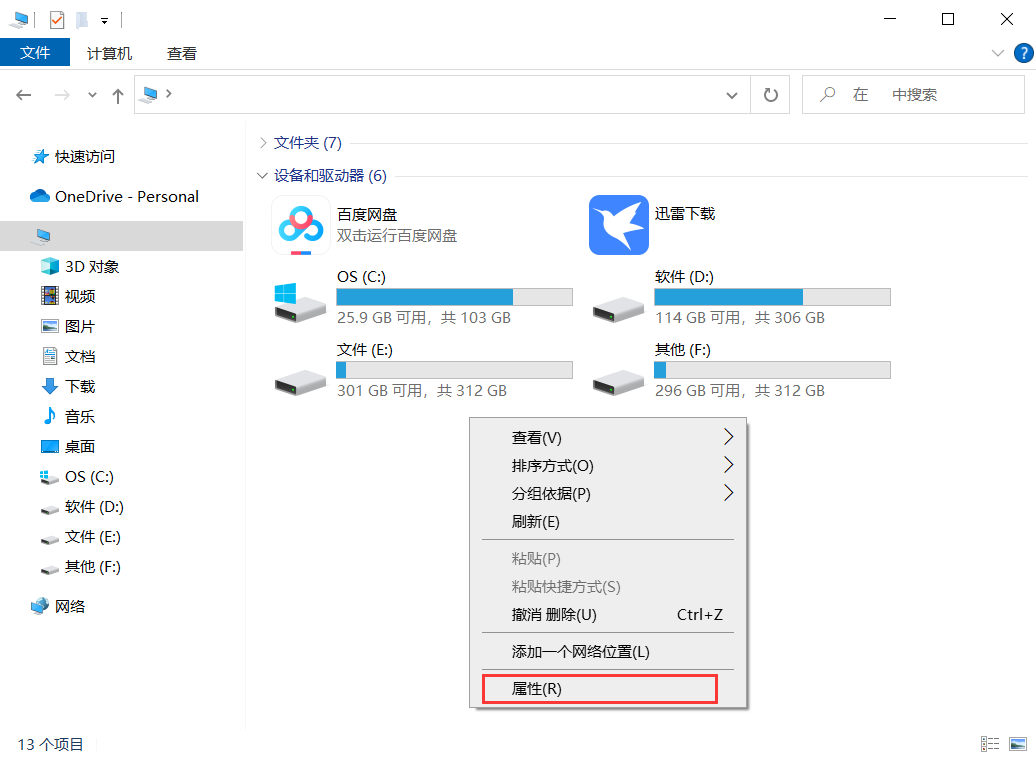Open the 排序方式(O) submenu
The width and height of the screenshot is (1036, 757).
[x=608, y=466]
